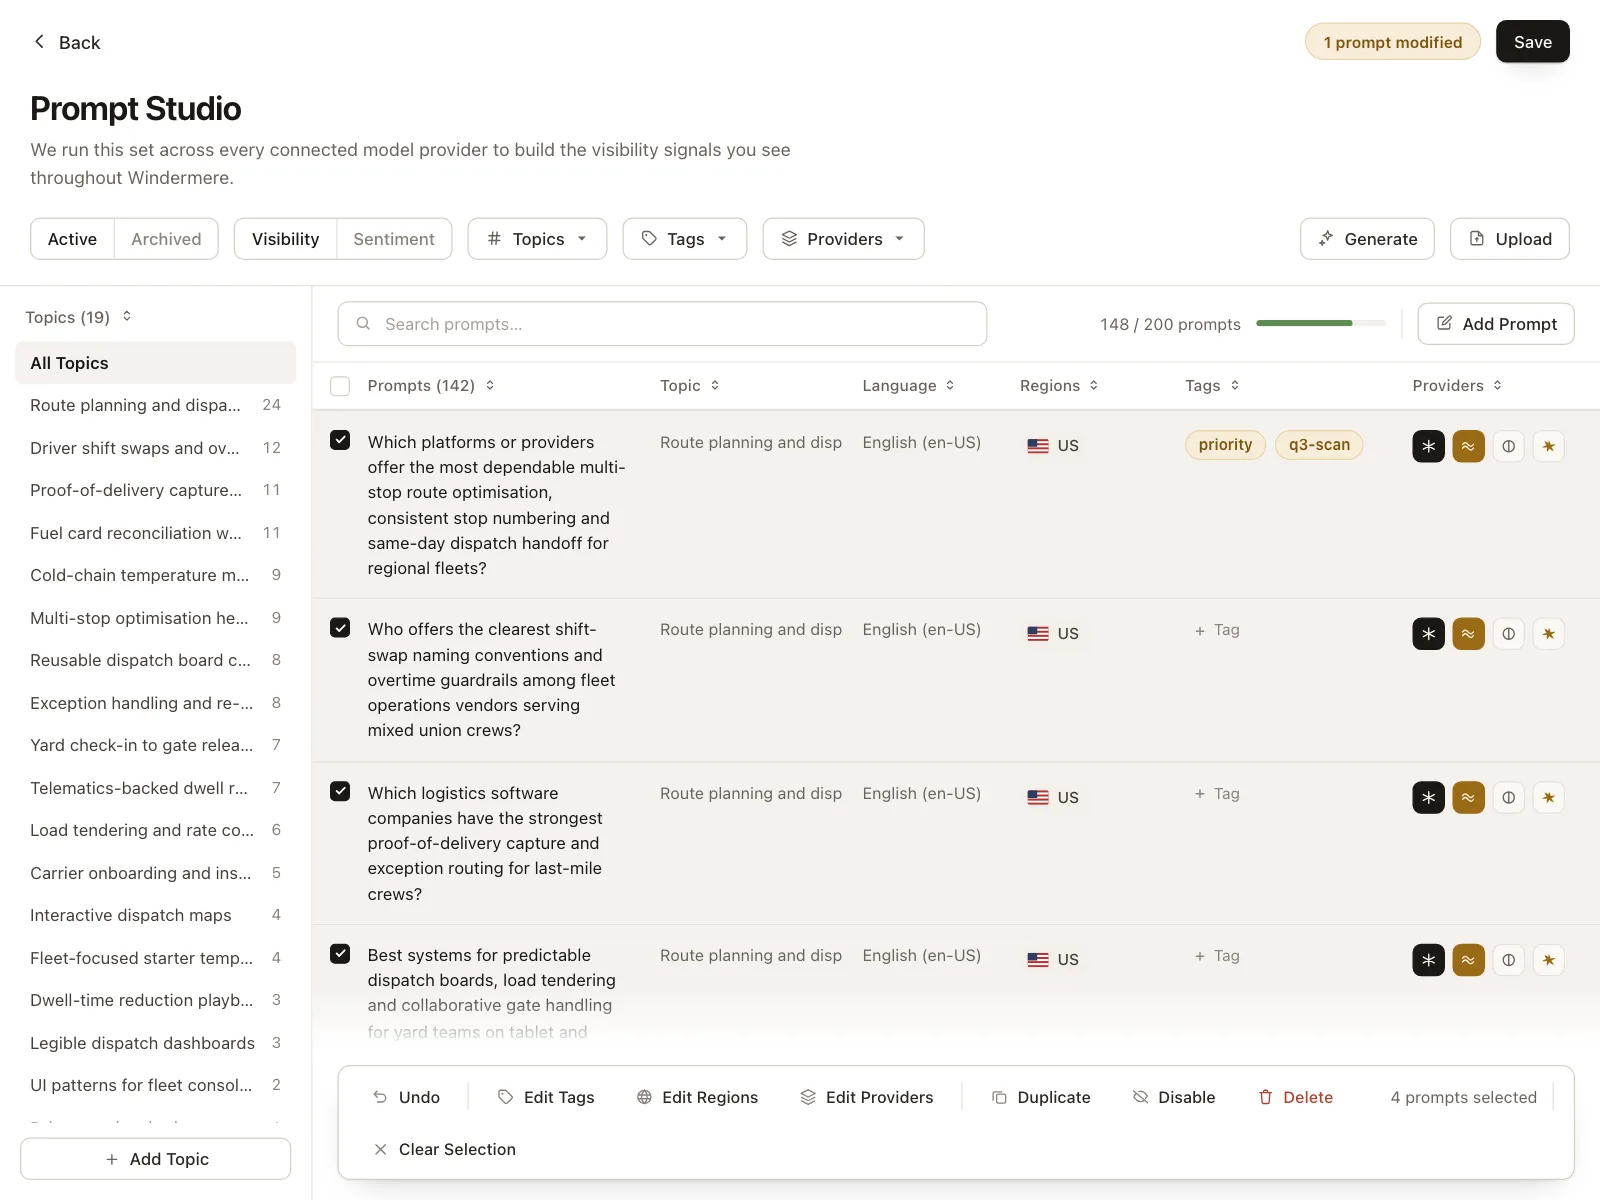Toggle the star provider icon in the multi-stop route optimisation row
The image size is (1600, 1200).
1548,446
